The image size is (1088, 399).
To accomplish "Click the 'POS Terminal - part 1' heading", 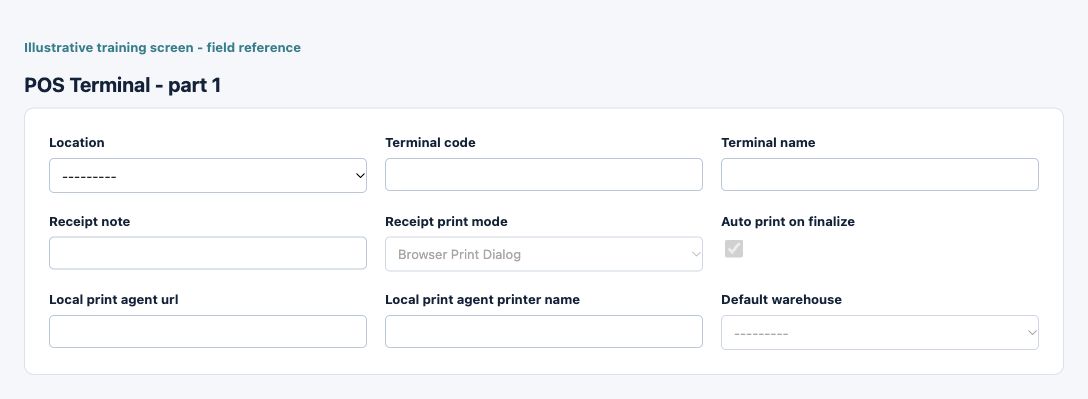I will click(x=122, y=85).
